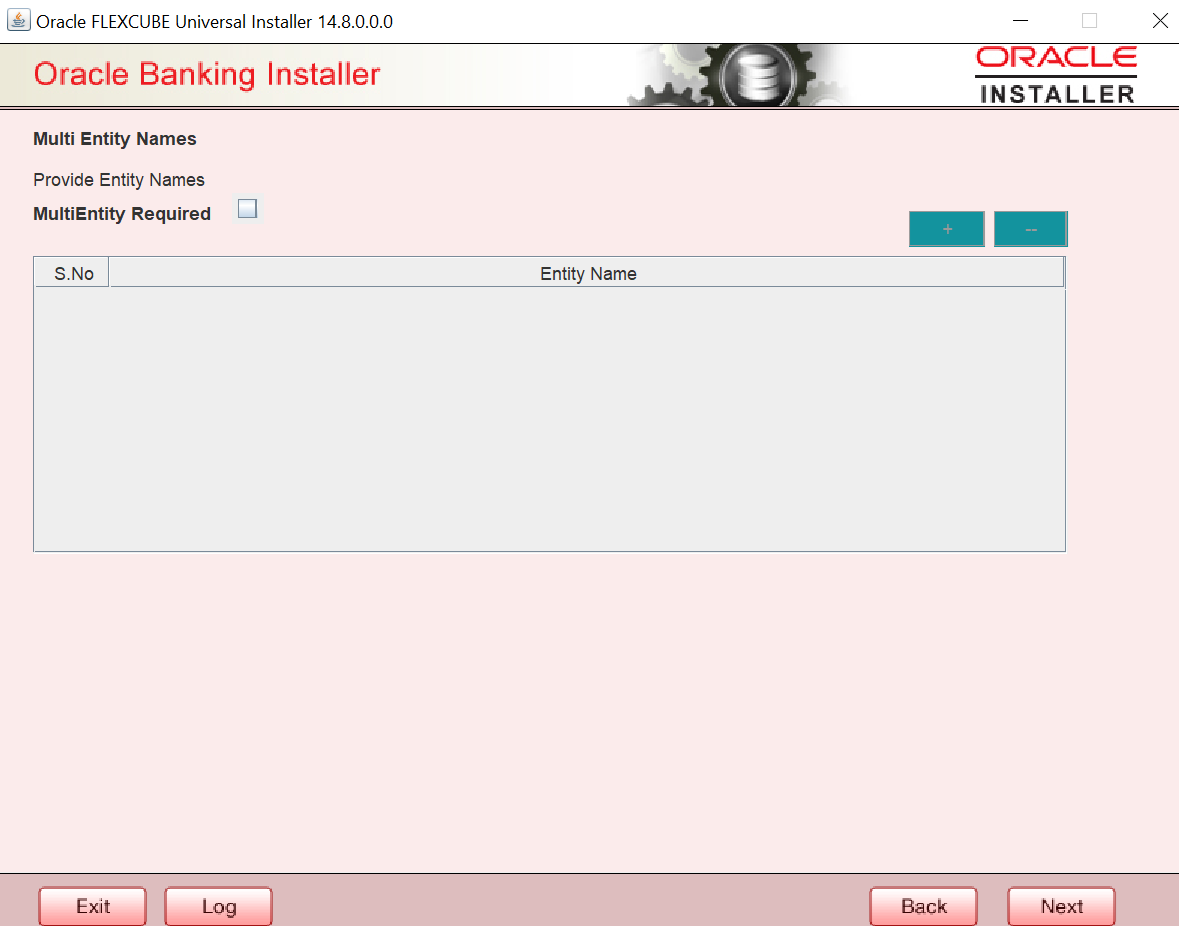Click the Java icon in the title bar
The image size is (1179, 926).
point(18,20)
